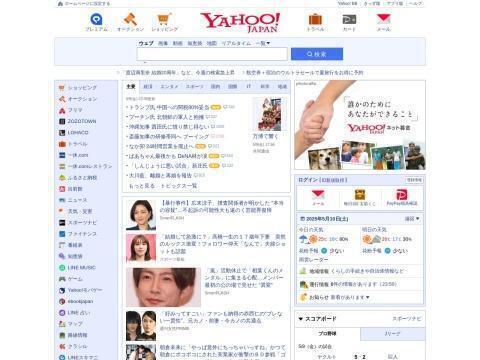
Task: Click the ニュース sidebar icon
Action: [x=62, y=200]
